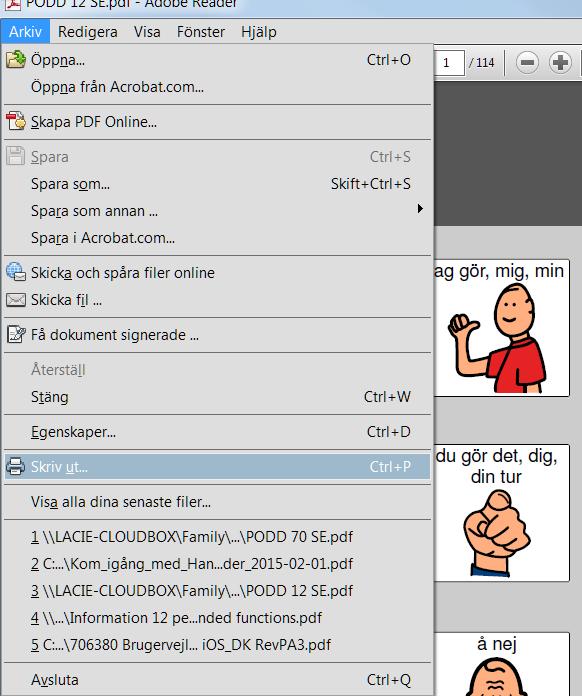Choose Skriv ut... entry
Image resolution: width=582 pixels, height=696 pixels.
point(217,467)
